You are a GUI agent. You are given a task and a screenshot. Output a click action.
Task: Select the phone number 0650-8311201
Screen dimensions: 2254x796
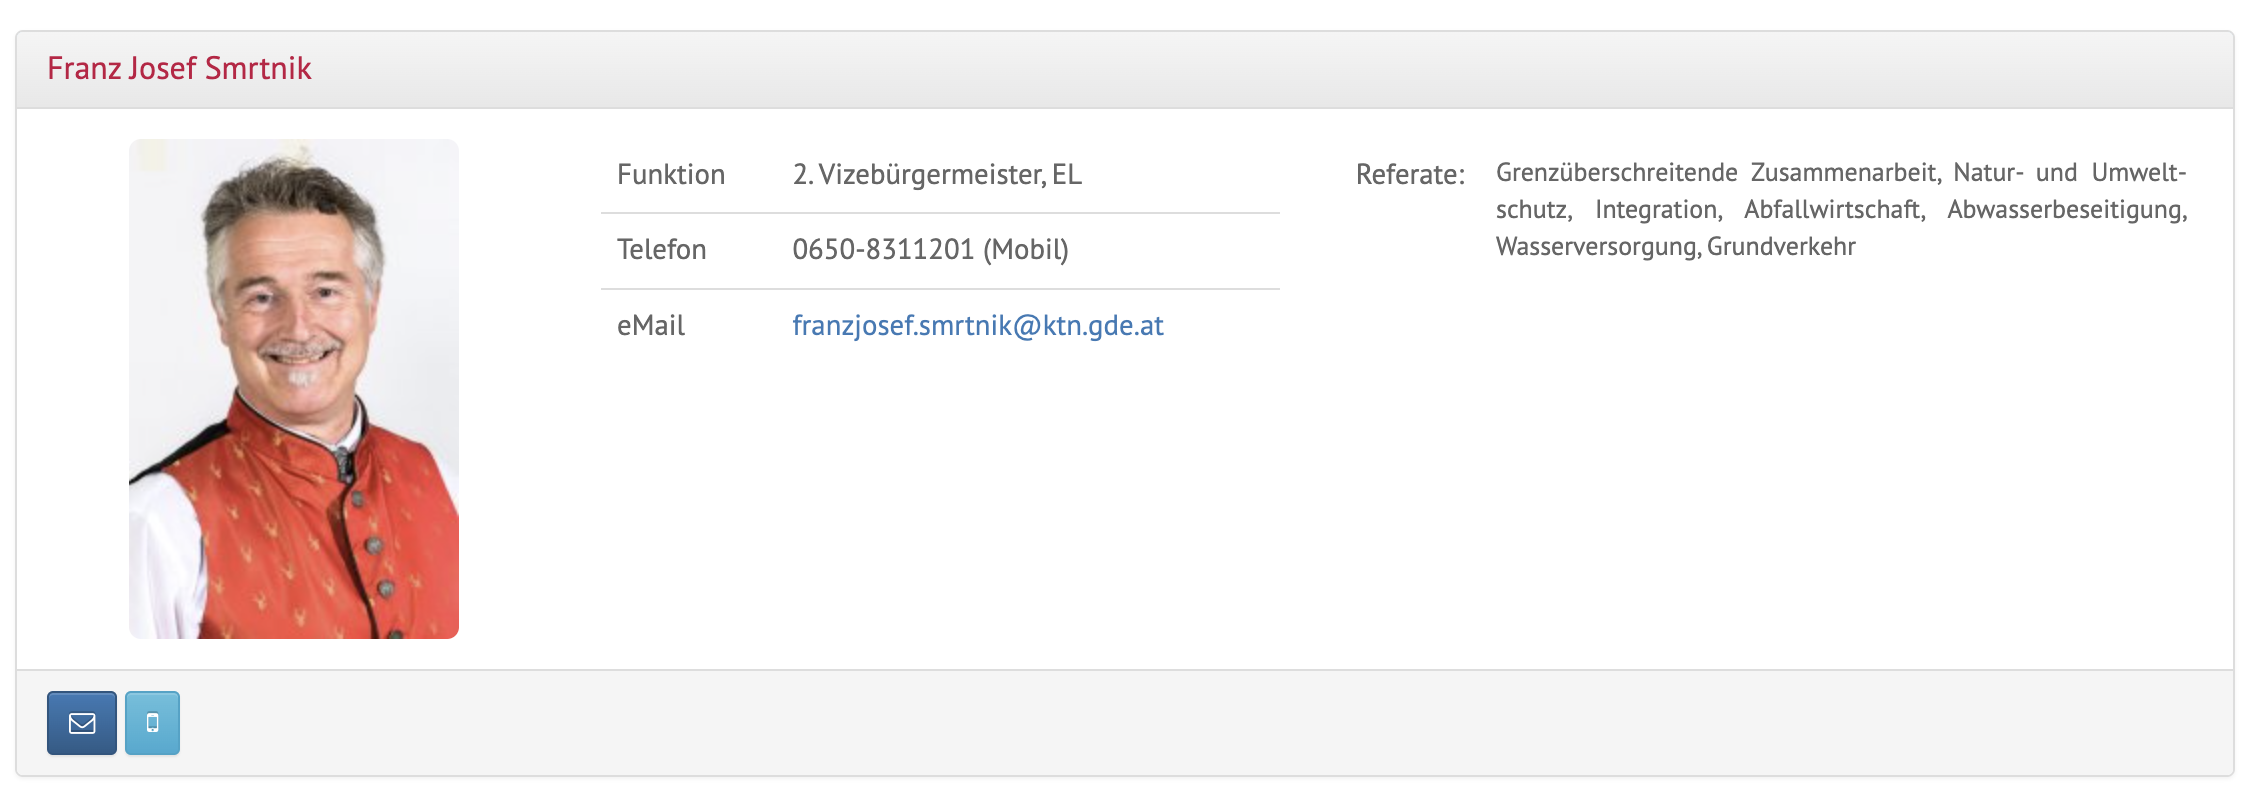pyautogui.click(x=883, y=250)
